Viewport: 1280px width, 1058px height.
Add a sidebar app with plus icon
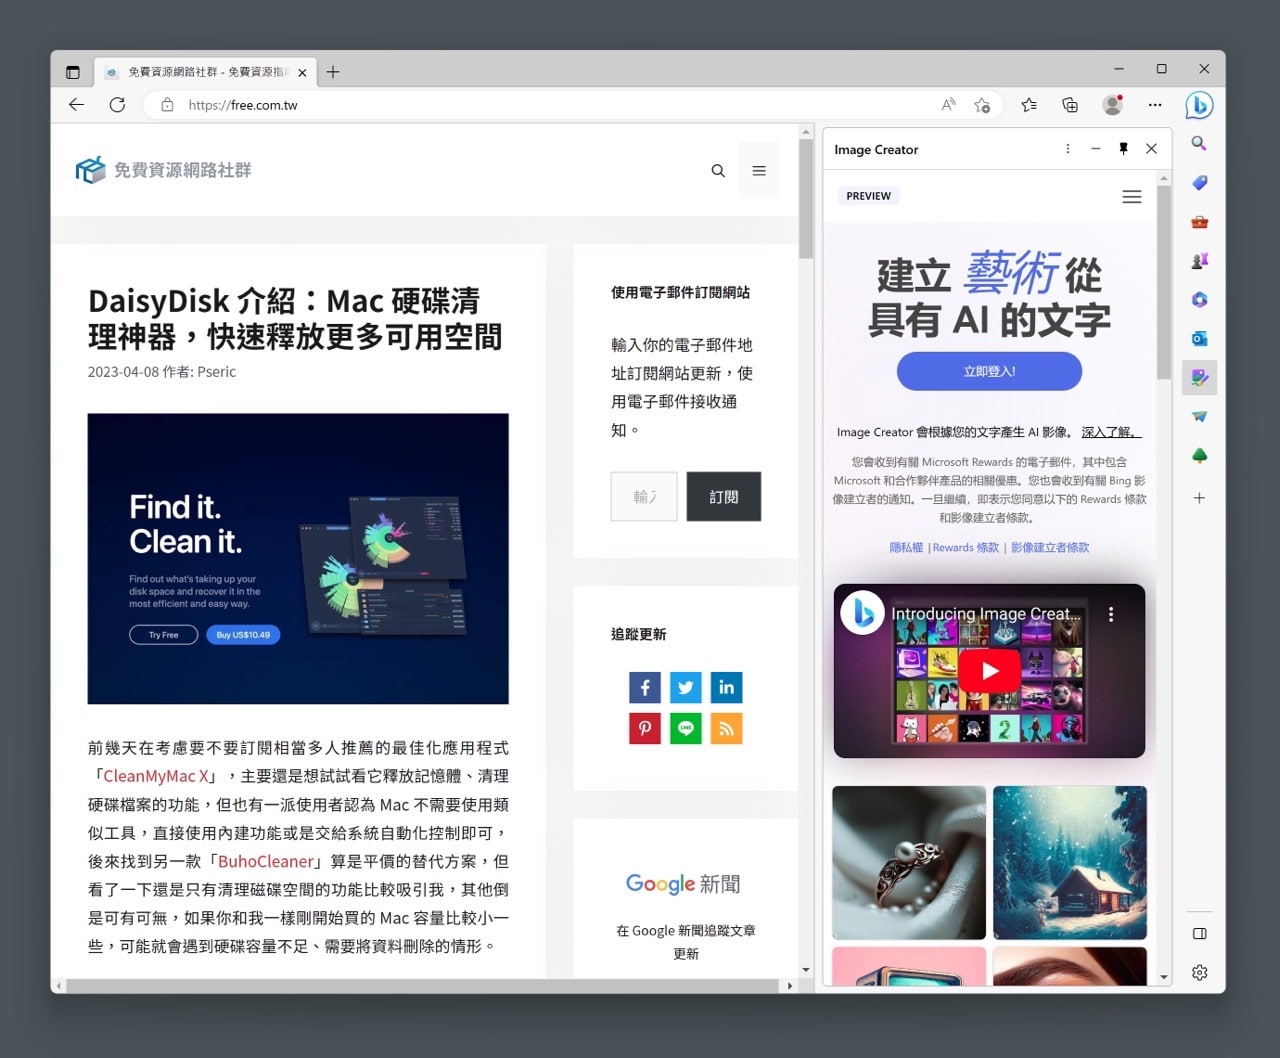1199,498
